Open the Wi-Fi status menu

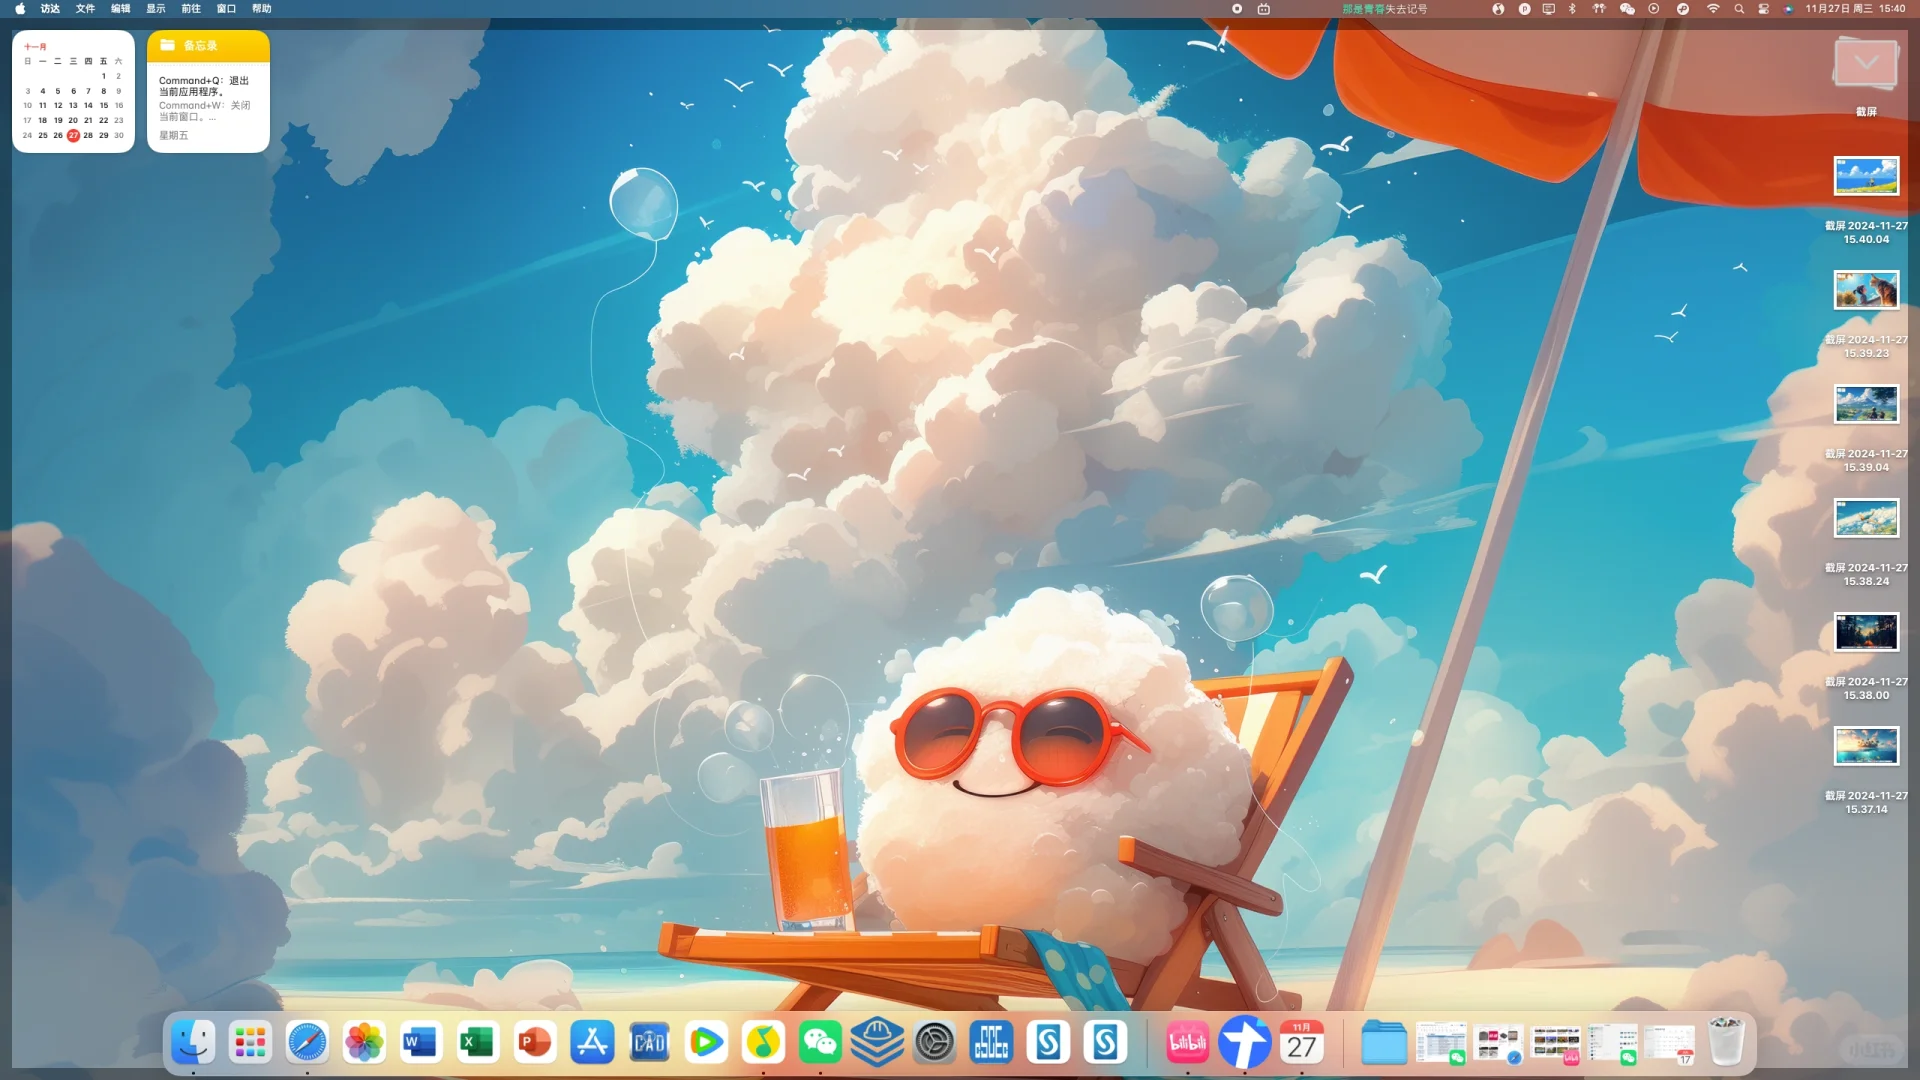click(x=1713, y=9)
